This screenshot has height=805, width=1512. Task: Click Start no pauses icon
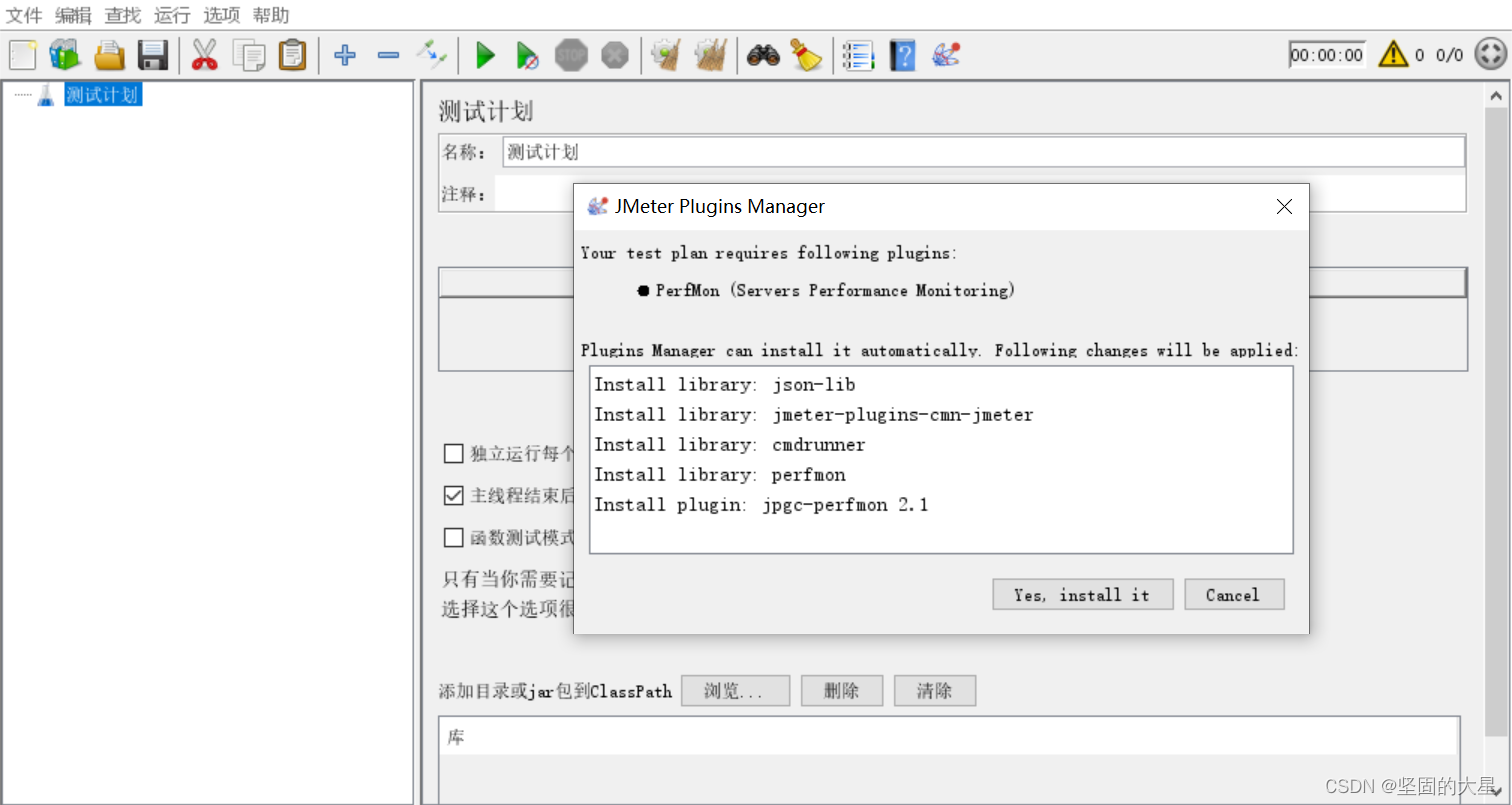tap(528, 55)
